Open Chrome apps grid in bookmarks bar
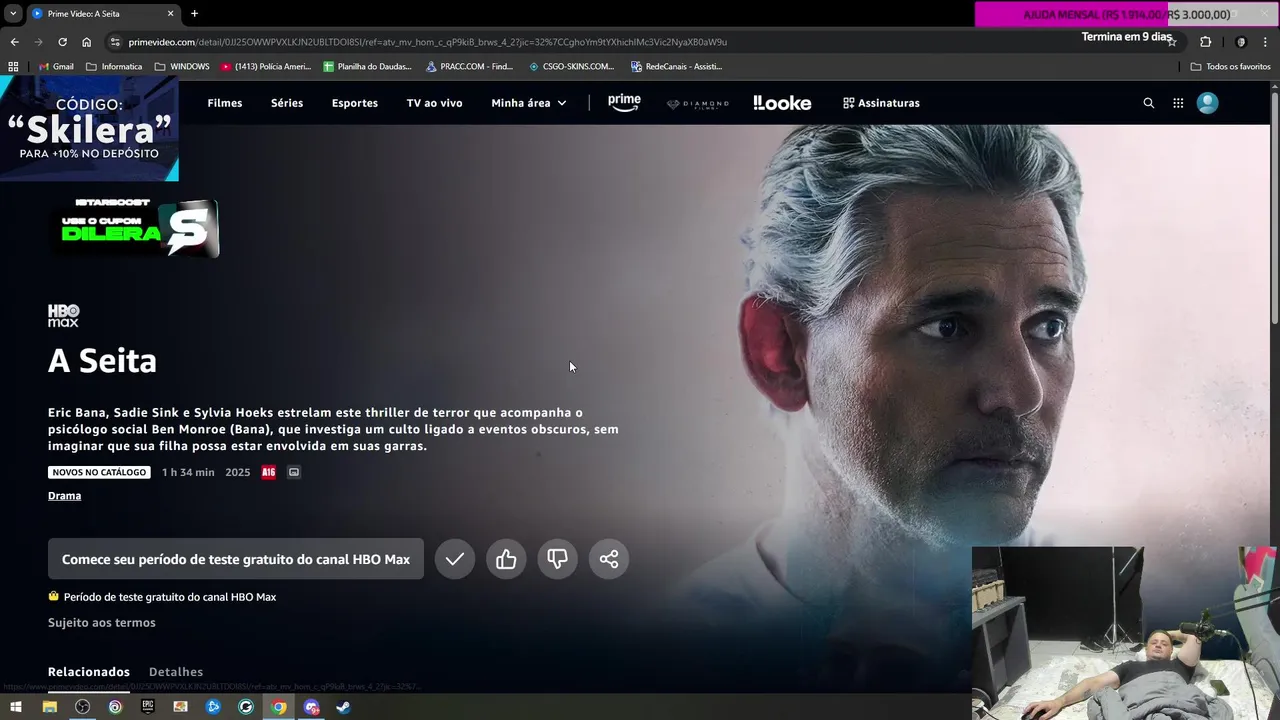The width and height of the screenshot is (1280, 720). point(13,67)
